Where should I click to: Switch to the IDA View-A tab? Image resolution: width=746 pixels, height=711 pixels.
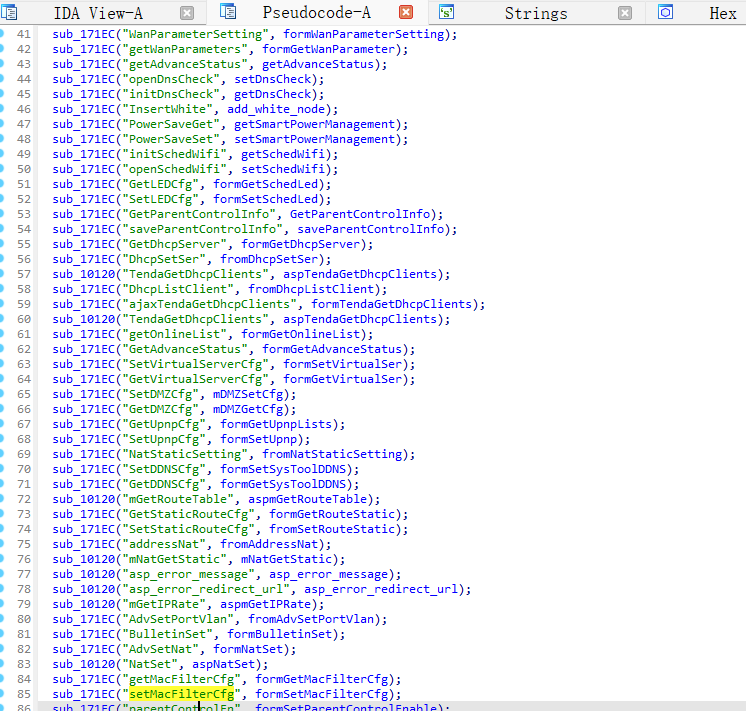click(x=98, y=13)
